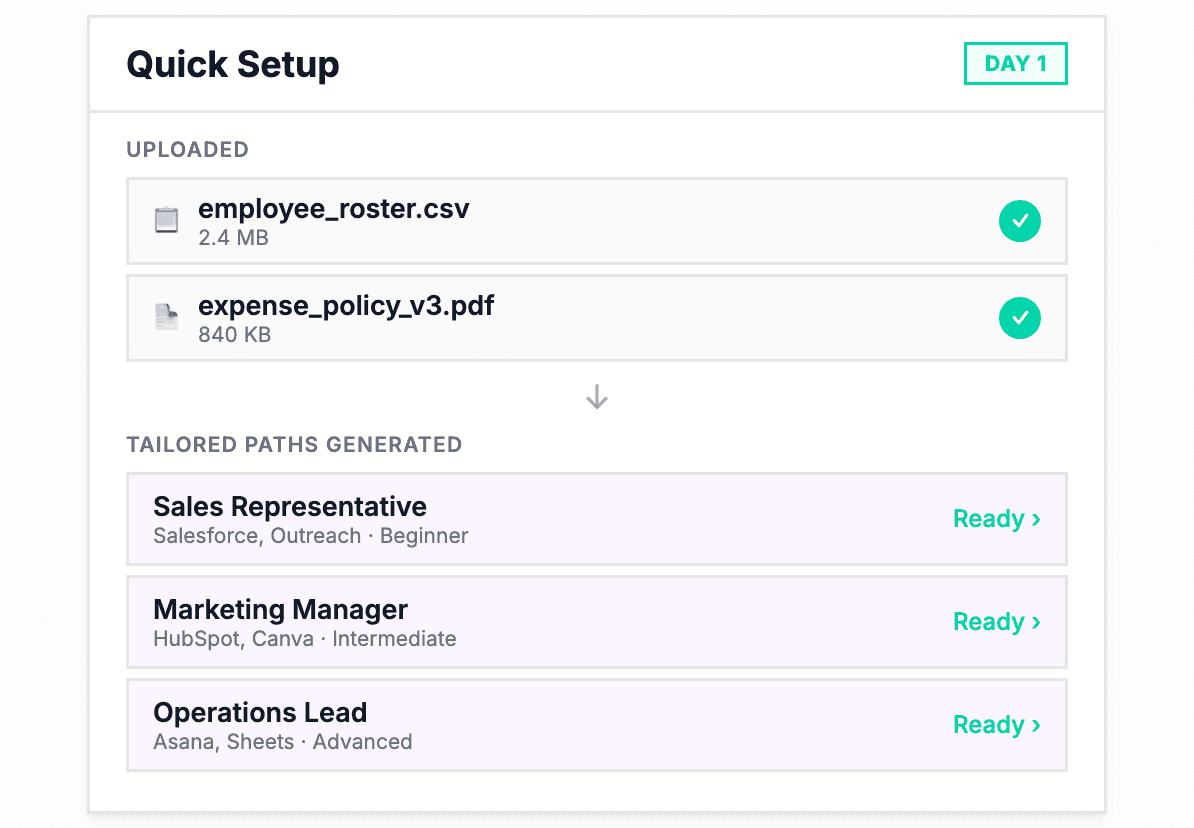The width and height of the screenshot is (1194, 828).
Task: Select the Sales Representative path title
Action: click(x=290, y=507)
